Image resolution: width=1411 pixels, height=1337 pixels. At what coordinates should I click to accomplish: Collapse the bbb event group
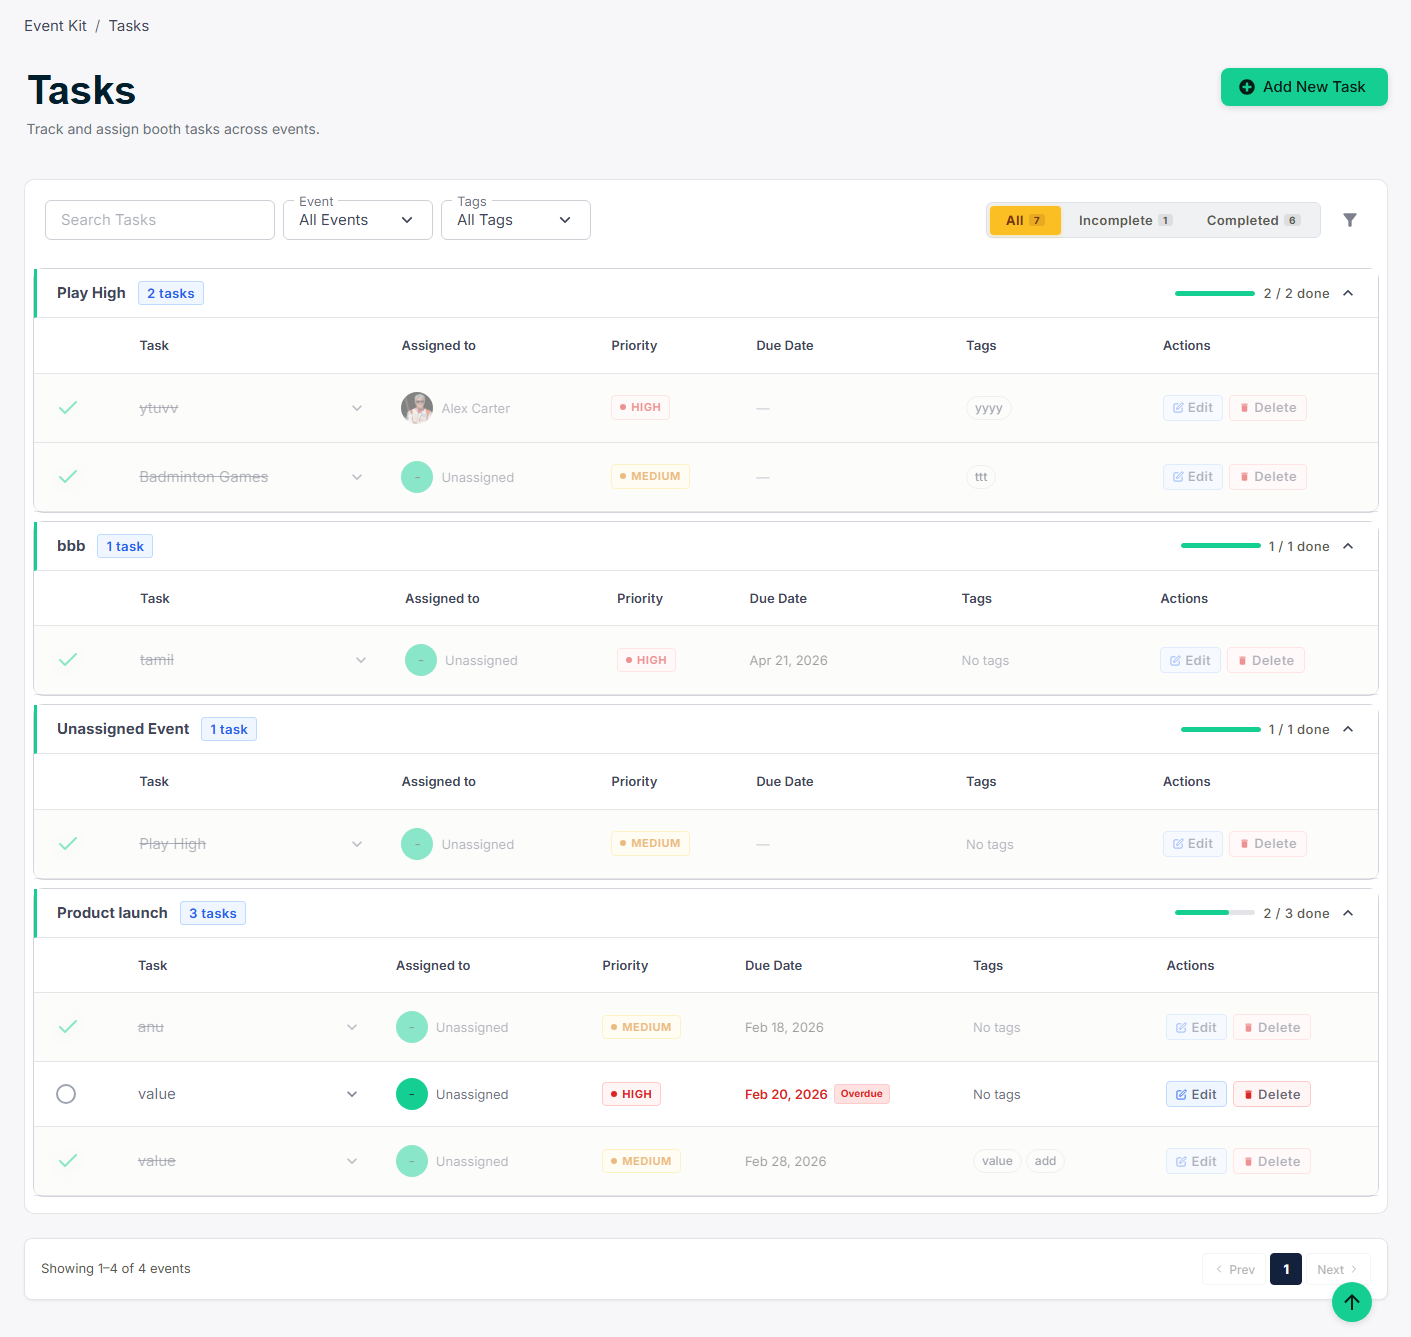1348,546
